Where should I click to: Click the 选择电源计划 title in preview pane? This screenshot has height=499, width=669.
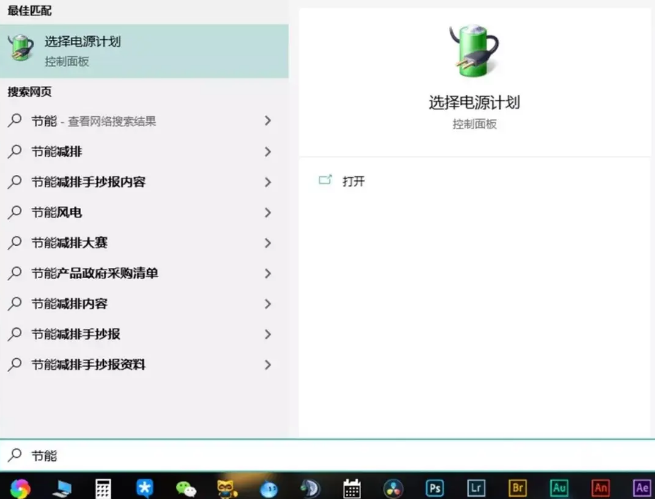point(474,102)
